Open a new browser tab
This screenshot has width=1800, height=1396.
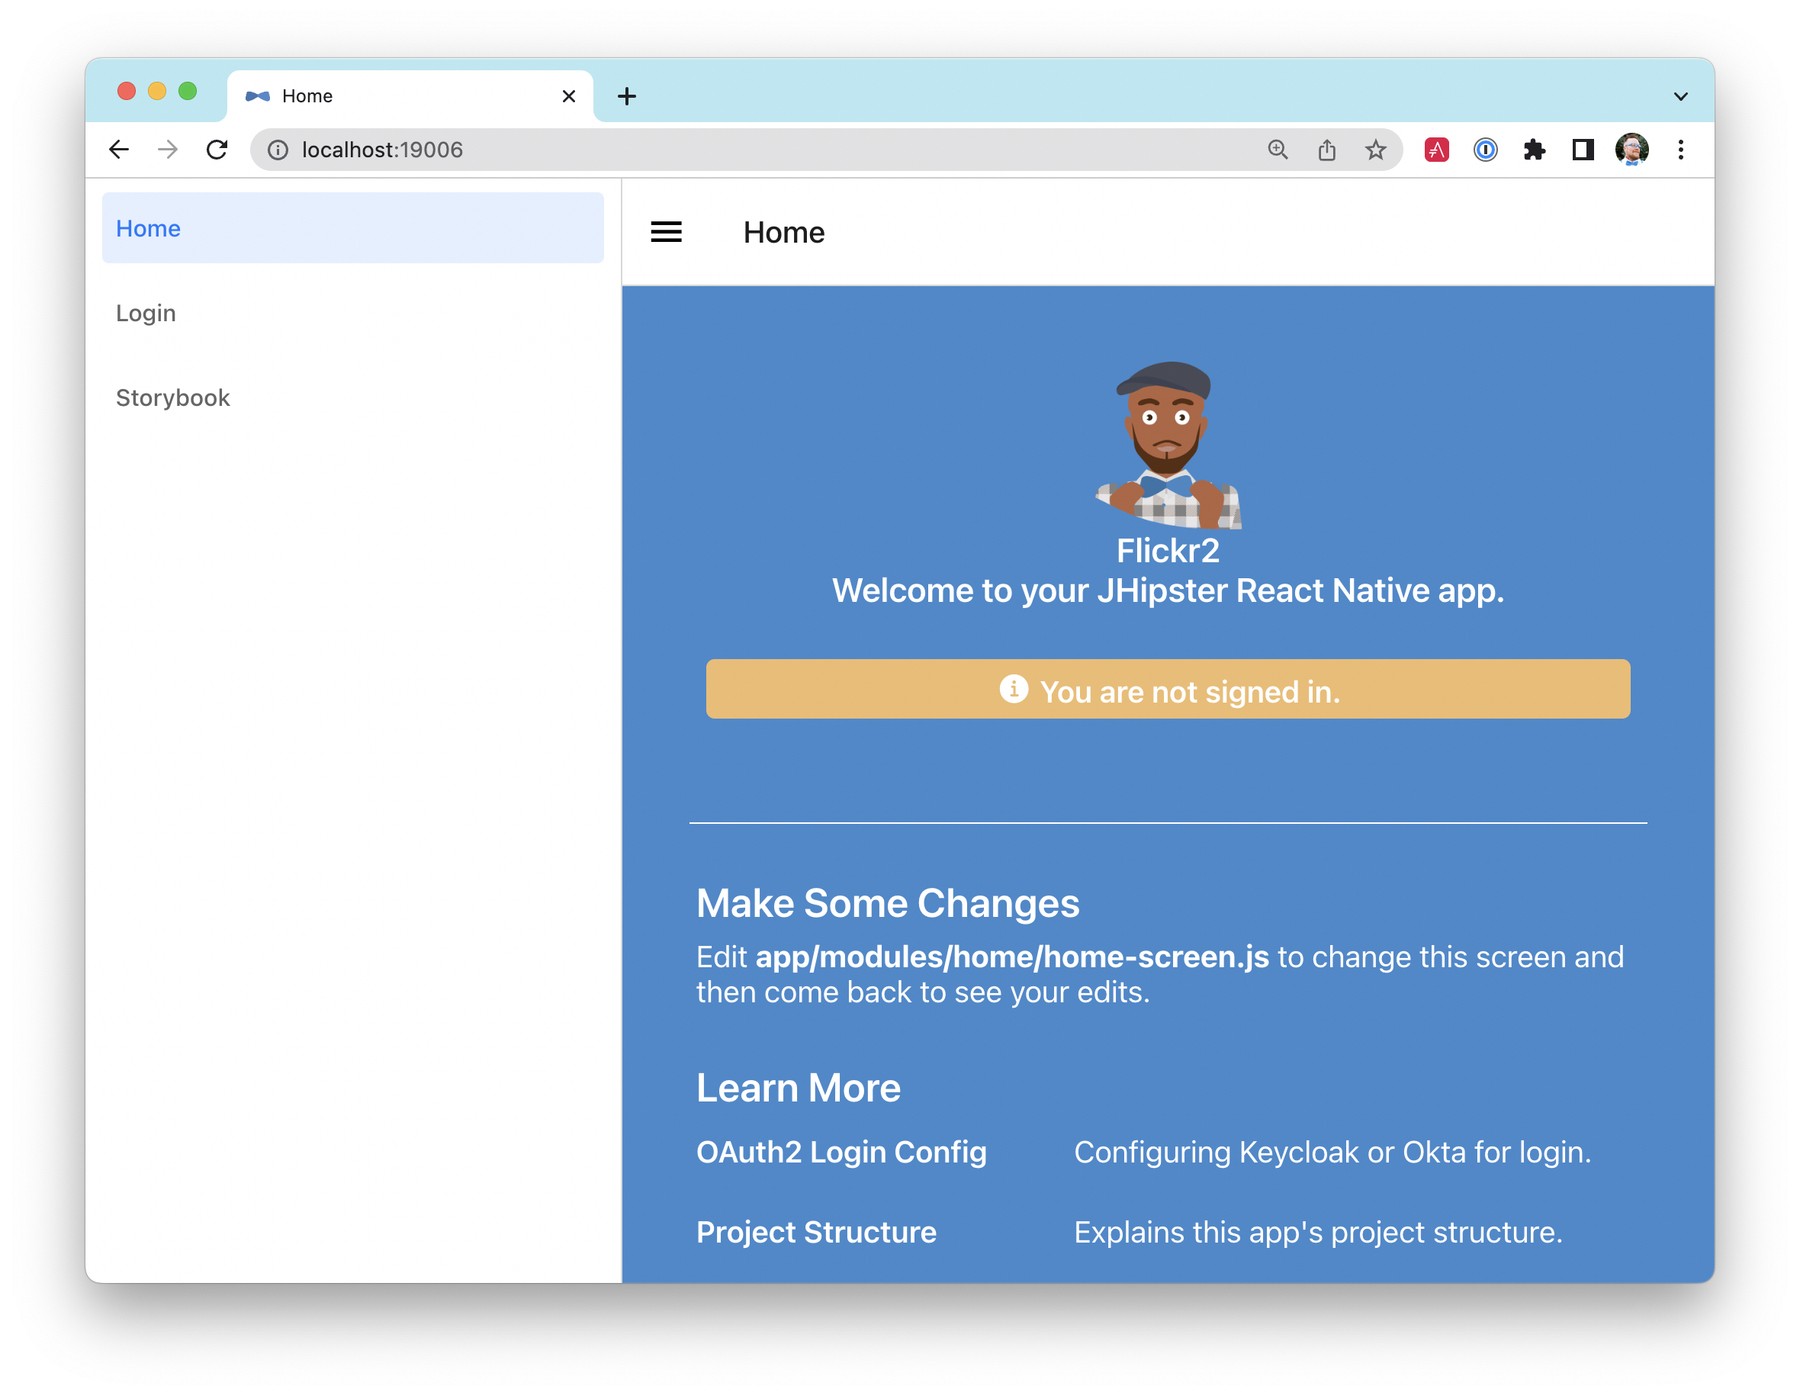pyautogui.click(x=627, y=96)
